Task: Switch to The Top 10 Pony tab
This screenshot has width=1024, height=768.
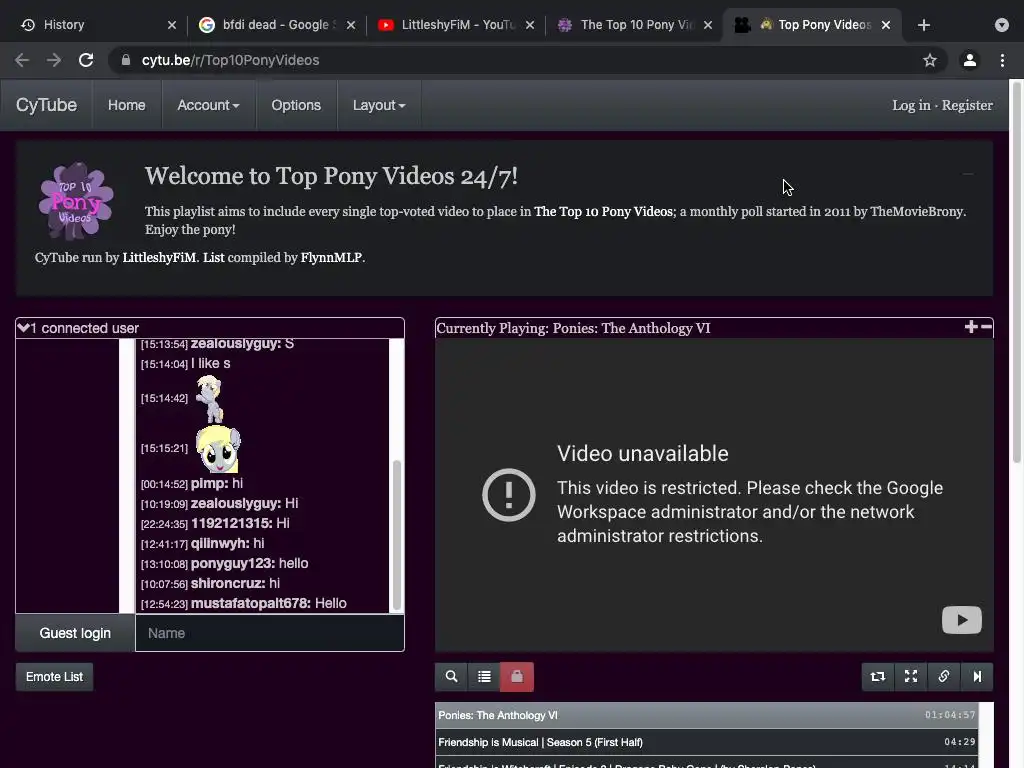Action: (x=636, y=25)
